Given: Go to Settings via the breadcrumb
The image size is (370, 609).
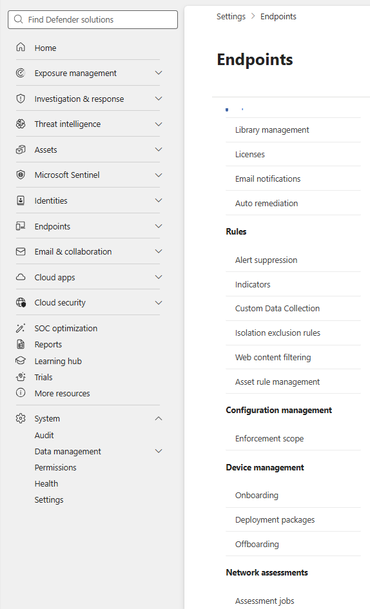Looking at the screenshot, I should click(231, 16).
